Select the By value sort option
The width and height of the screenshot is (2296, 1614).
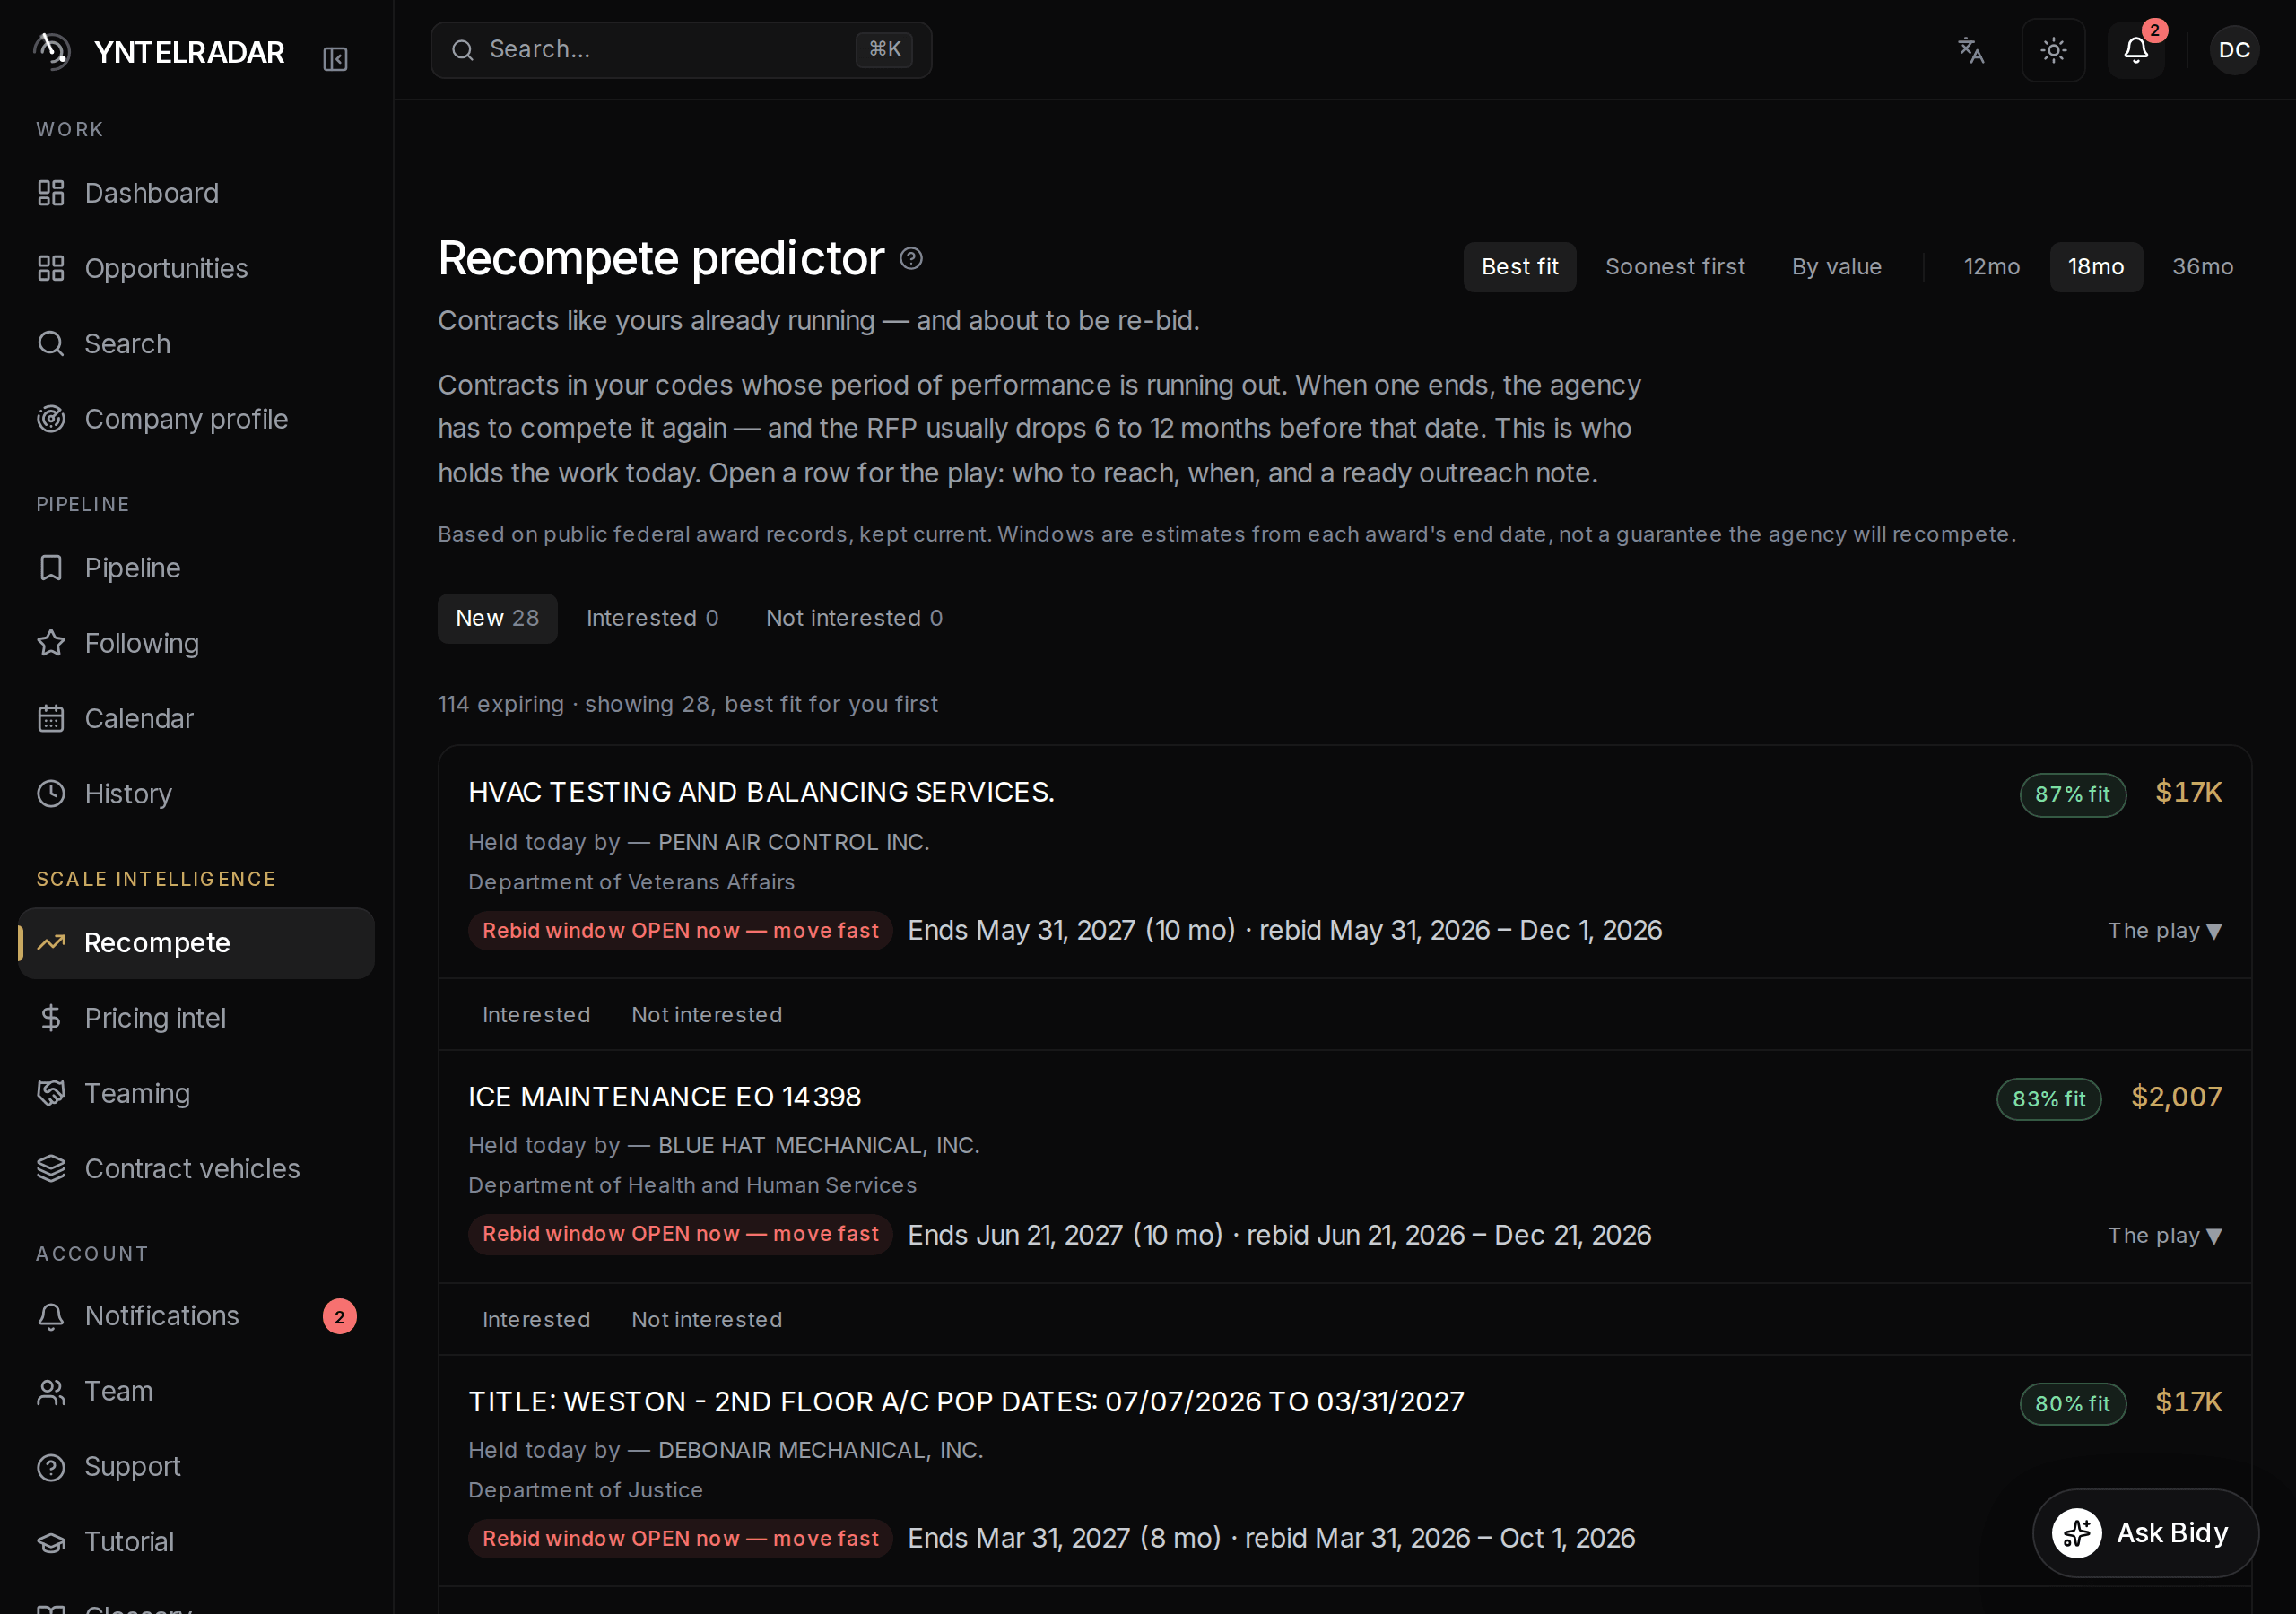click(1836, 267)
